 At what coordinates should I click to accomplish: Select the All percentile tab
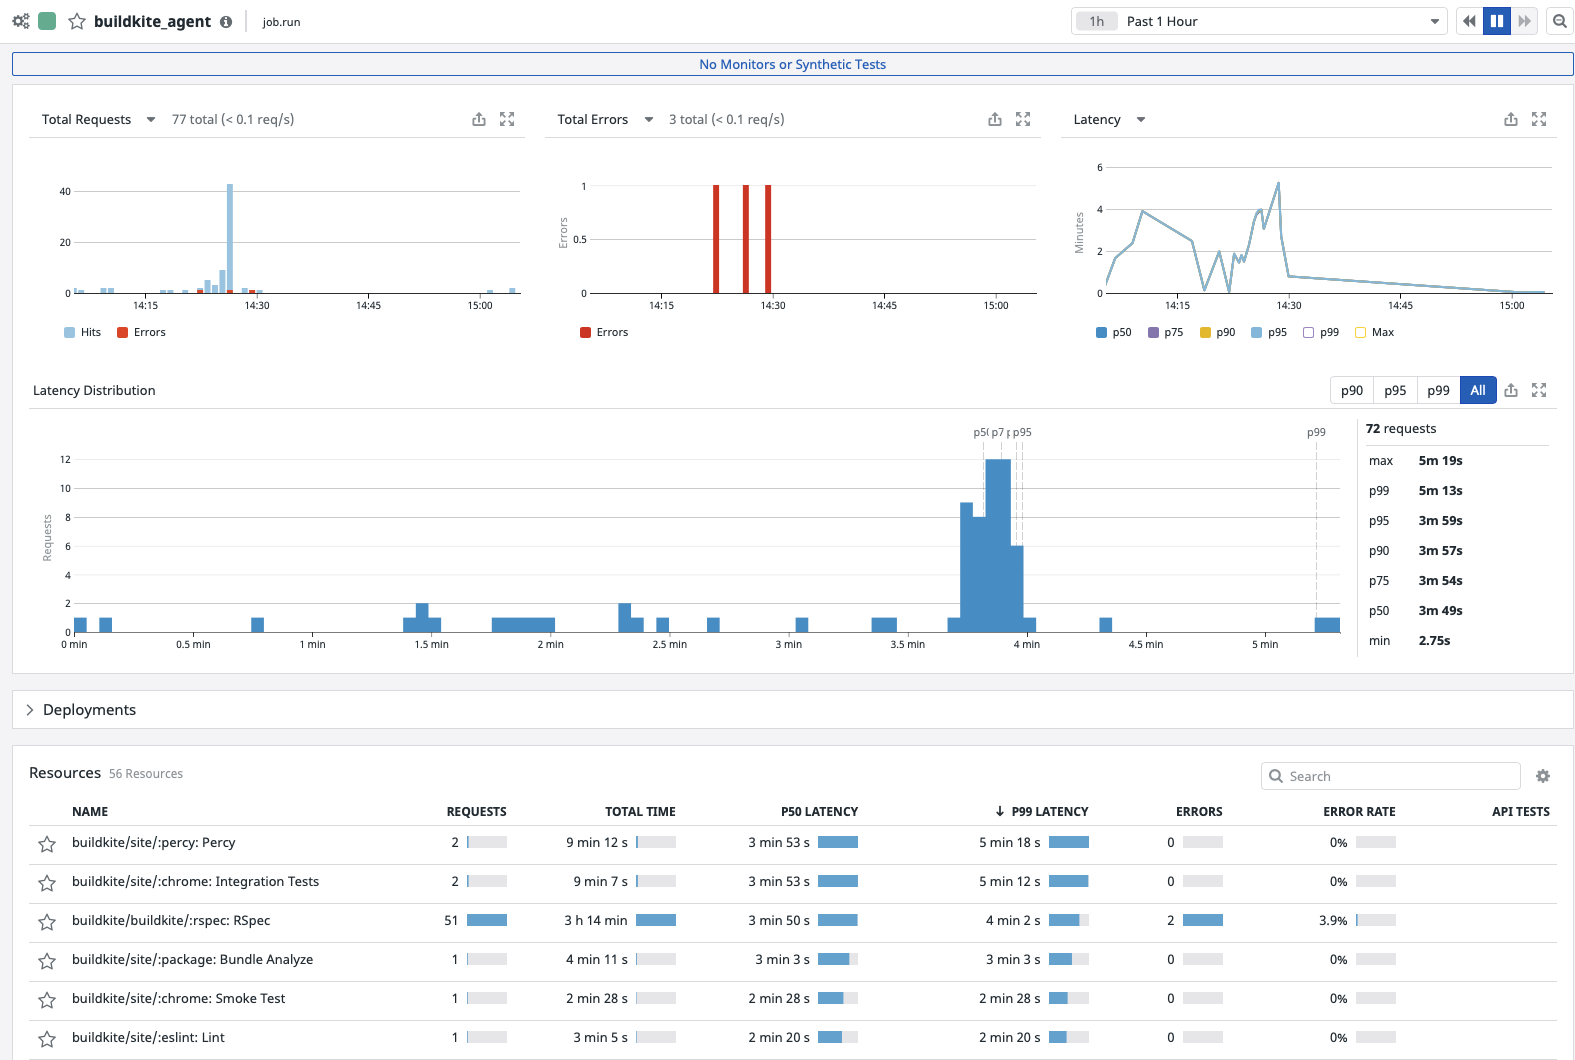(1477, 390)
